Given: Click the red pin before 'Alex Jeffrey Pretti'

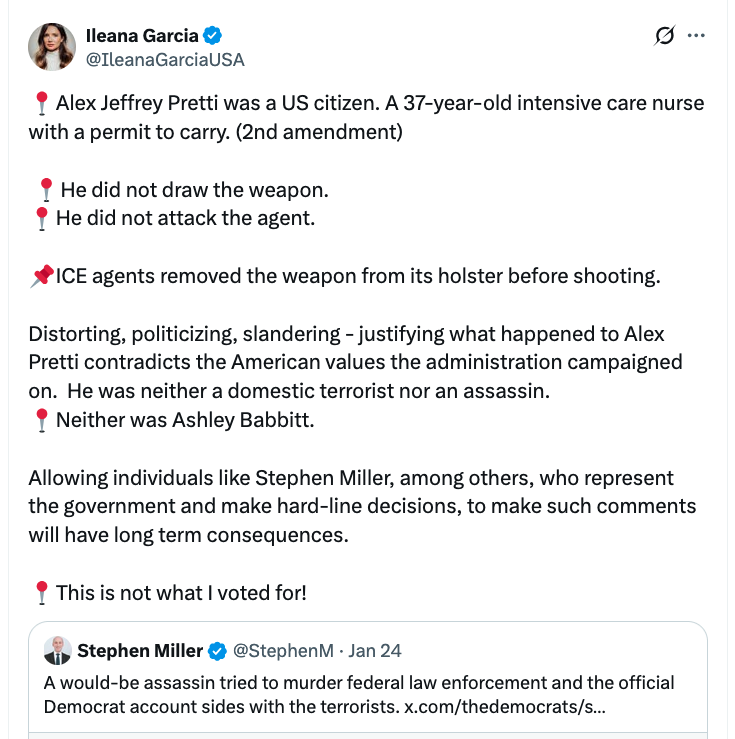Looking at the screenshot, I should (41, 103).
